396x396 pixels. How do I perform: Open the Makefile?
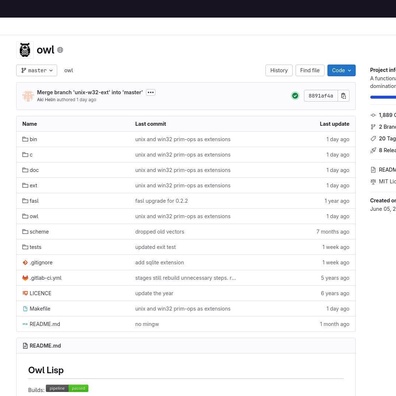tap(40, 309)
